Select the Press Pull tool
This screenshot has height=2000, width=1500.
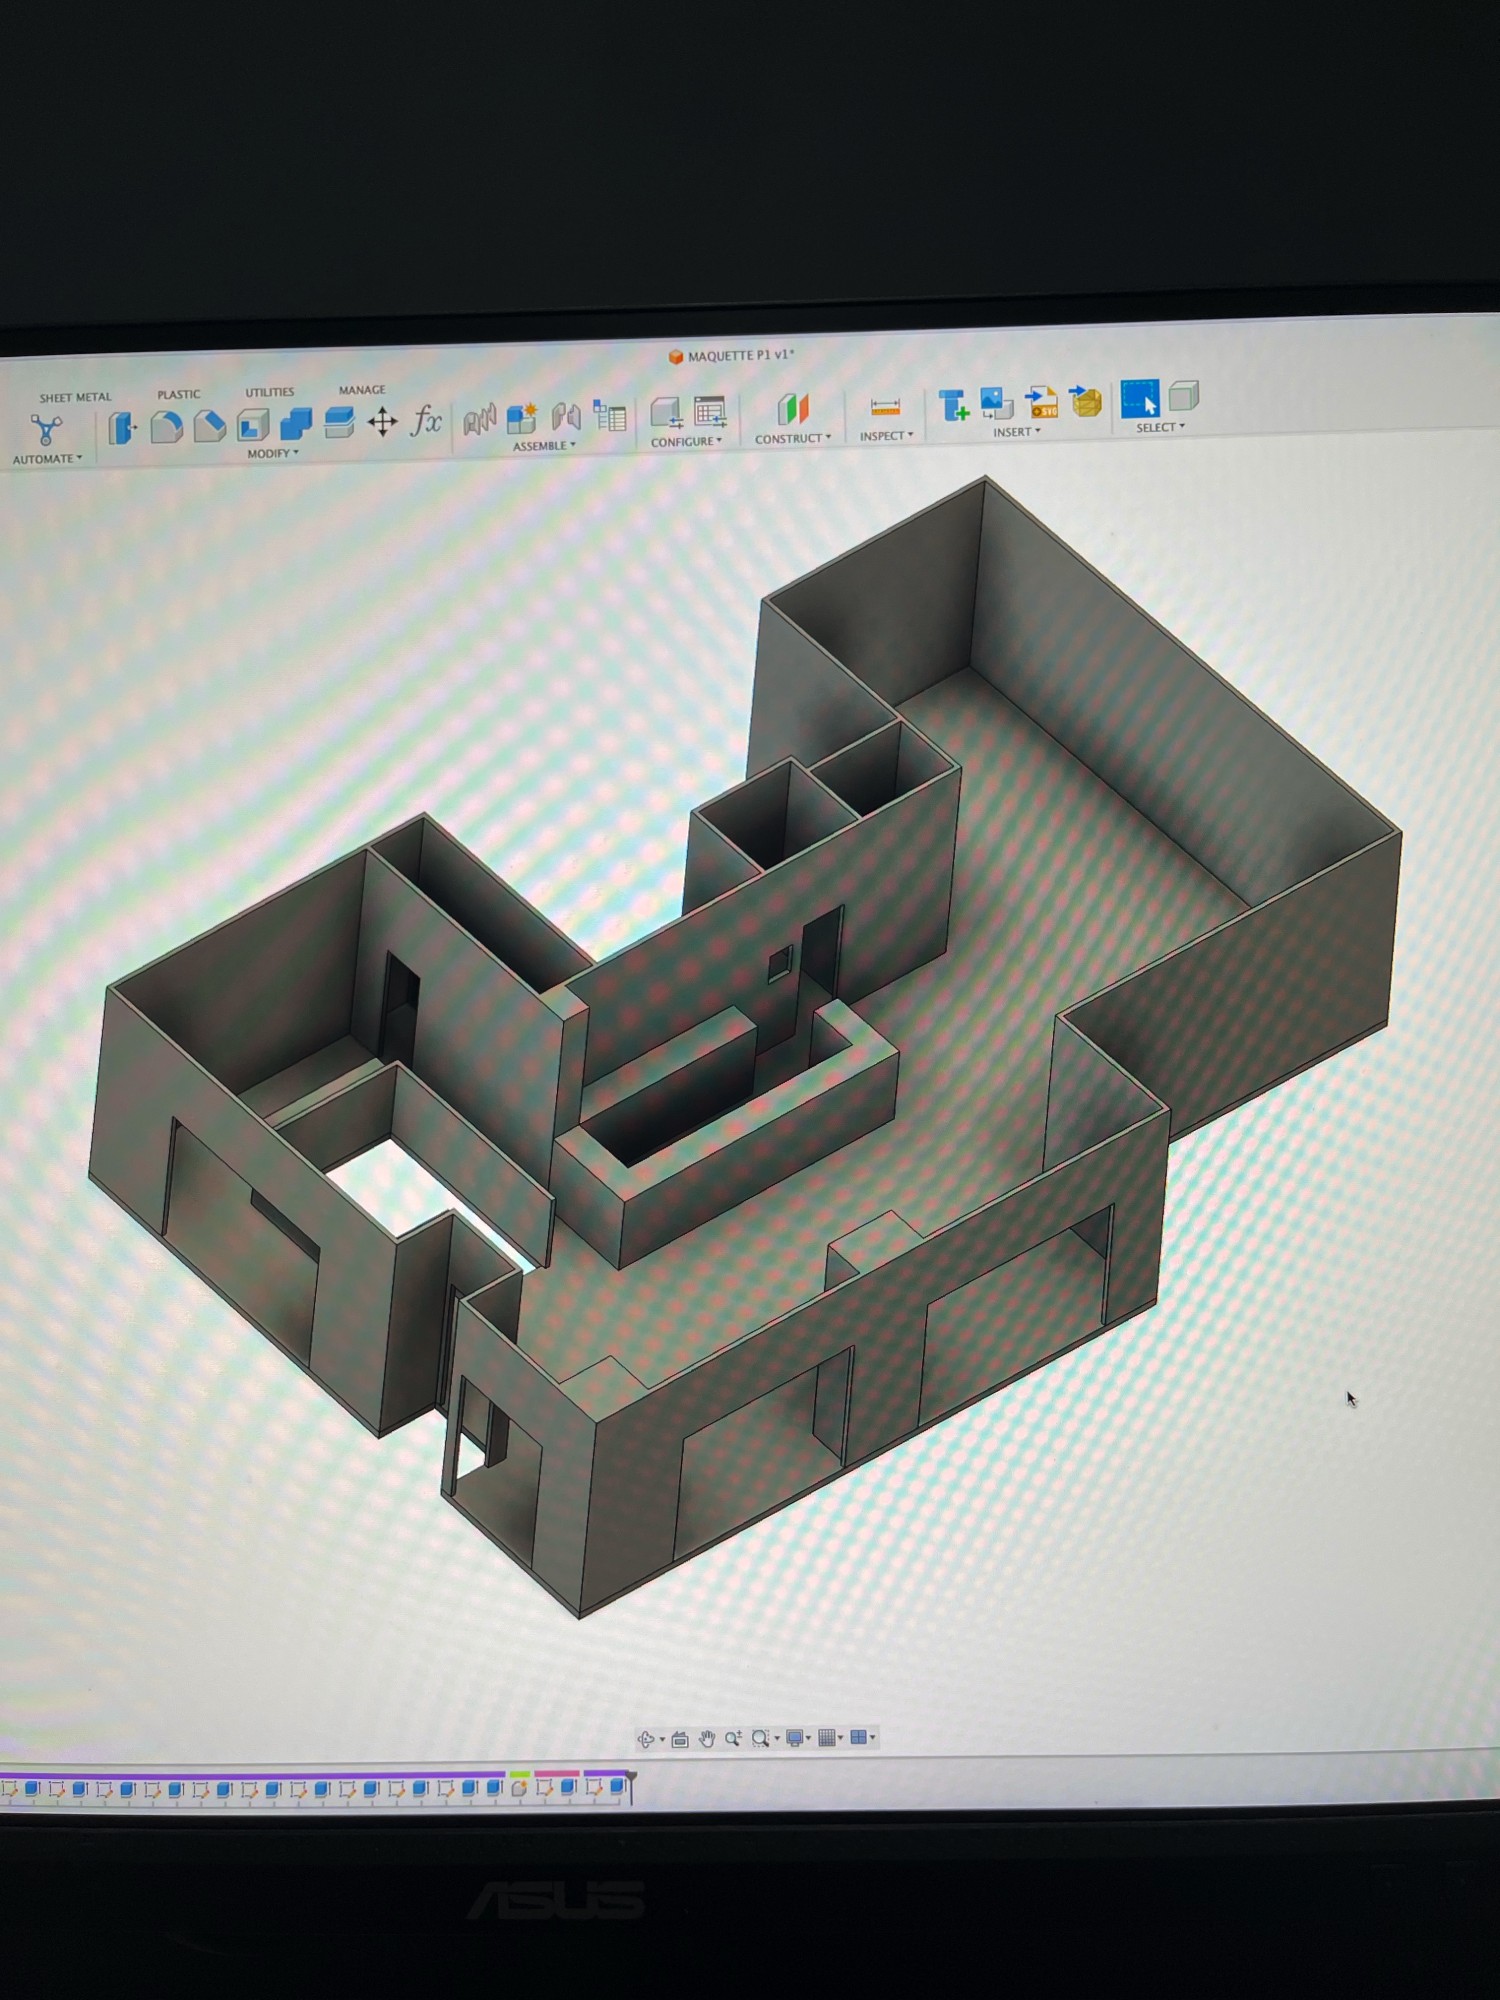(x=122, y=428)
